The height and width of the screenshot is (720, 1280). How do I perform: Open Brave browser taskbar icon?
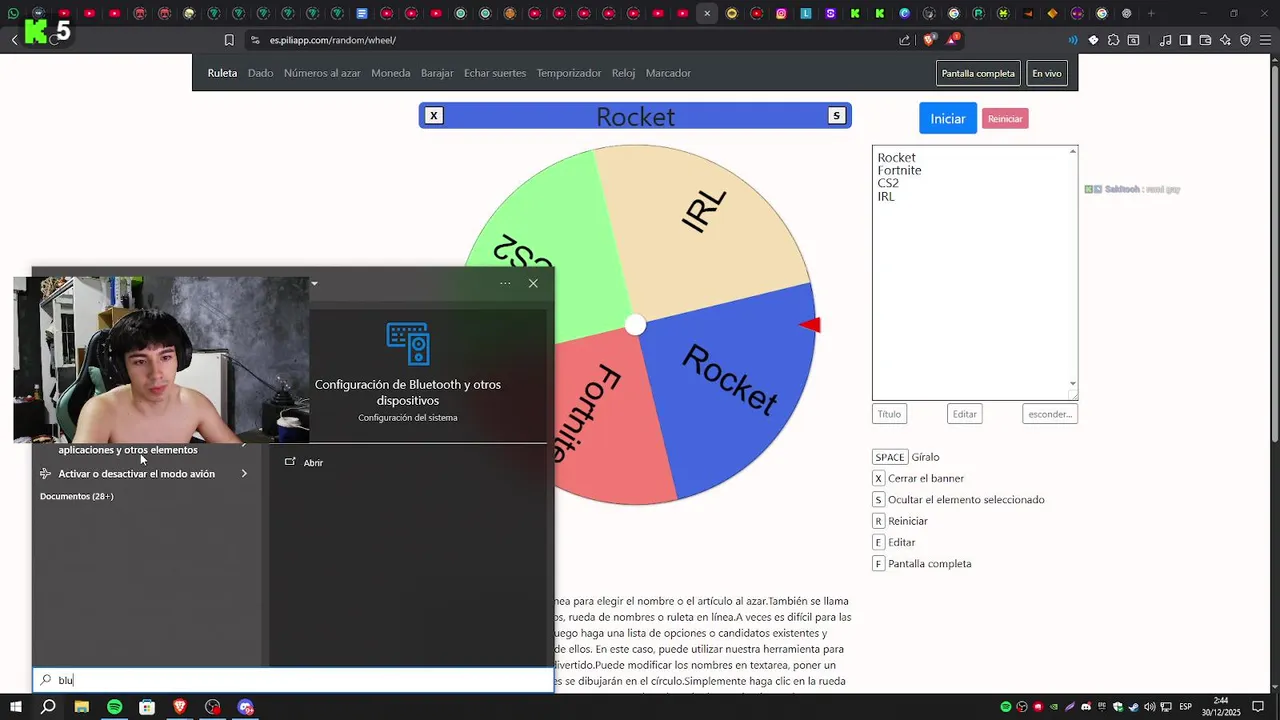point(180,707)
